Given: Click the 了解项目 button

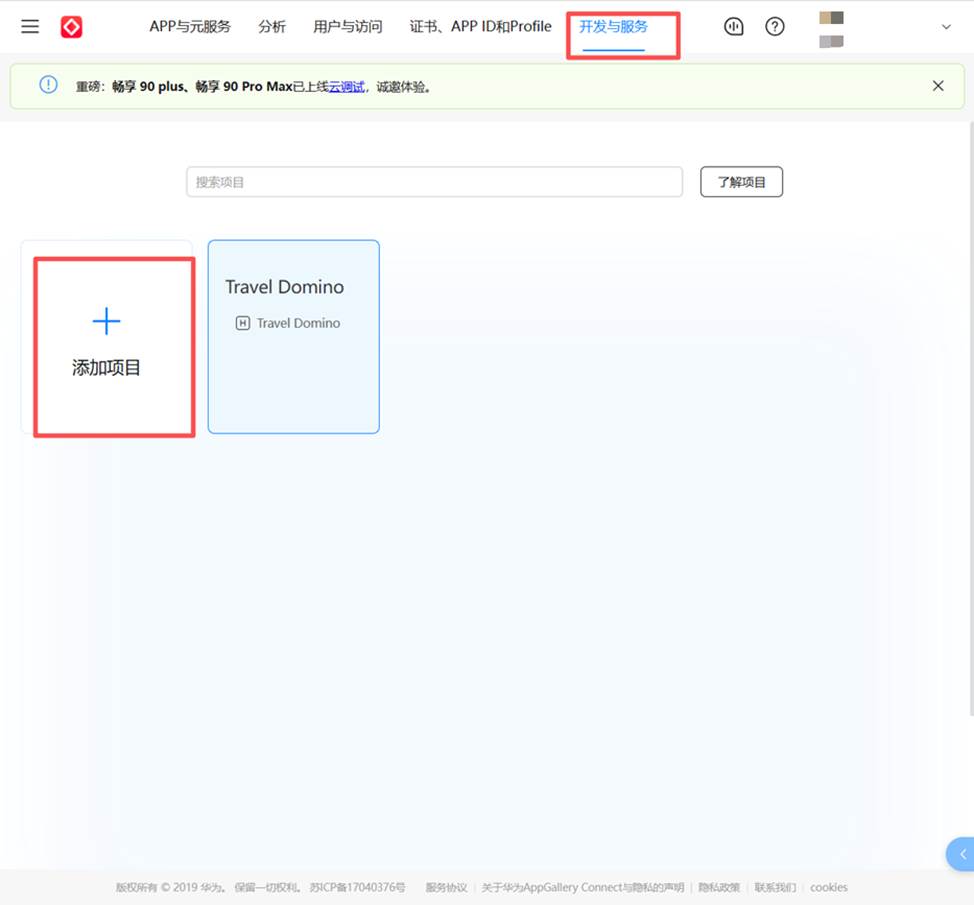Looking at the screenshot, I should coord(741,182).
